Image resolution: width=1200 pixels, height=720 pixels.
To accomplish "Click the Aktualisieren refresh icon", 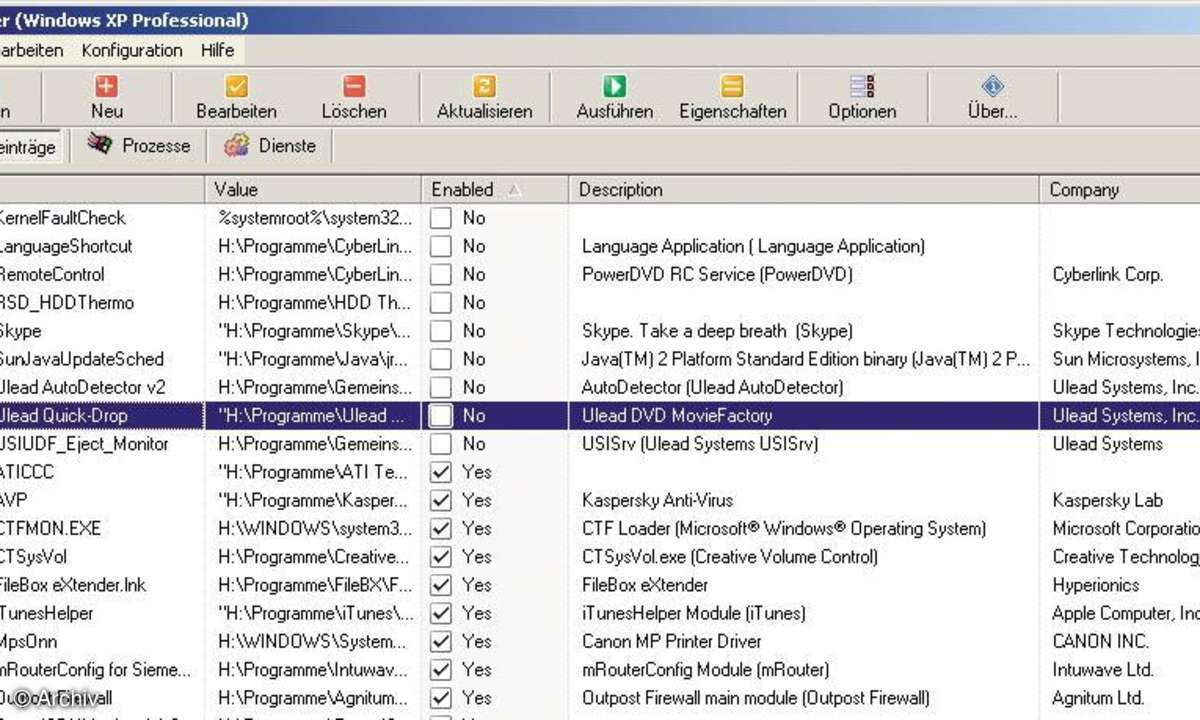I will 484,87.
